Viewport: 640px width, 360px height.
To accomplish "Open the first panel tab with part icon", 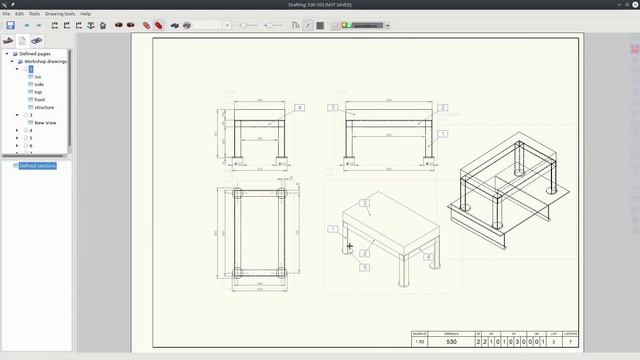I will coord(9,40).
